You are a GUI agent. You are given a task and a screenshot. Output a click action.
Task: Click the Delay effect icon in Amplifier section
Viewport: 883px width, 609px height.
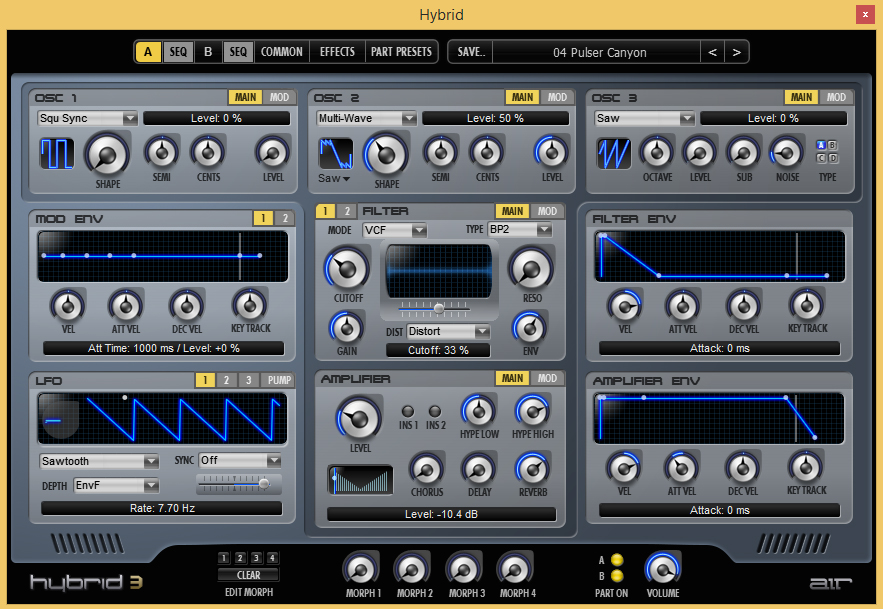tap(479, 472)
